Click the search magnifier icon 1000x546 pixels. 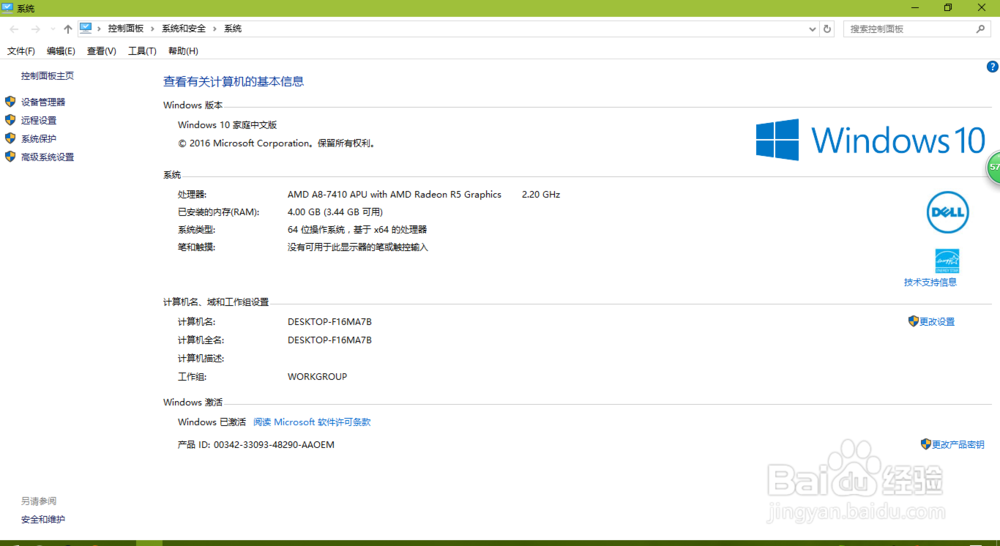[x=981, y=29]
